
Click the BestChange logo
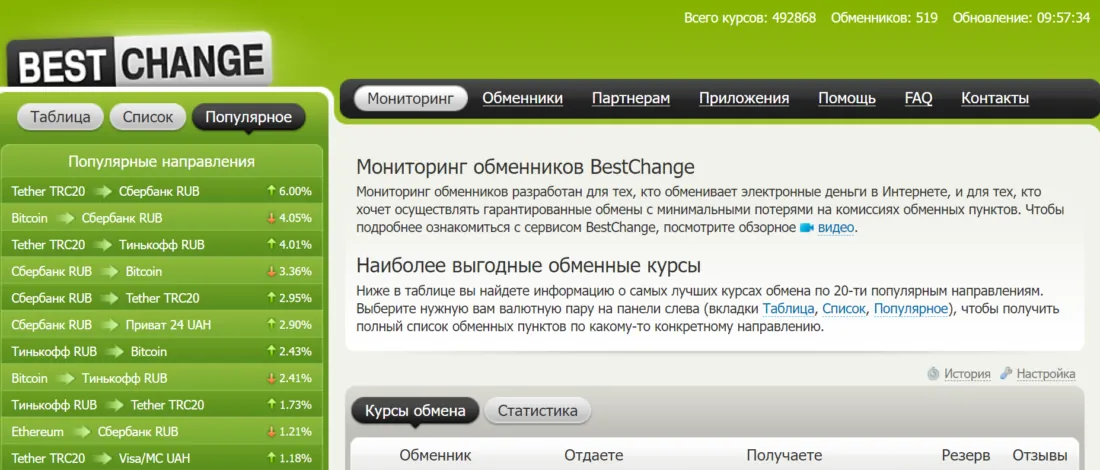pos(139,61)
